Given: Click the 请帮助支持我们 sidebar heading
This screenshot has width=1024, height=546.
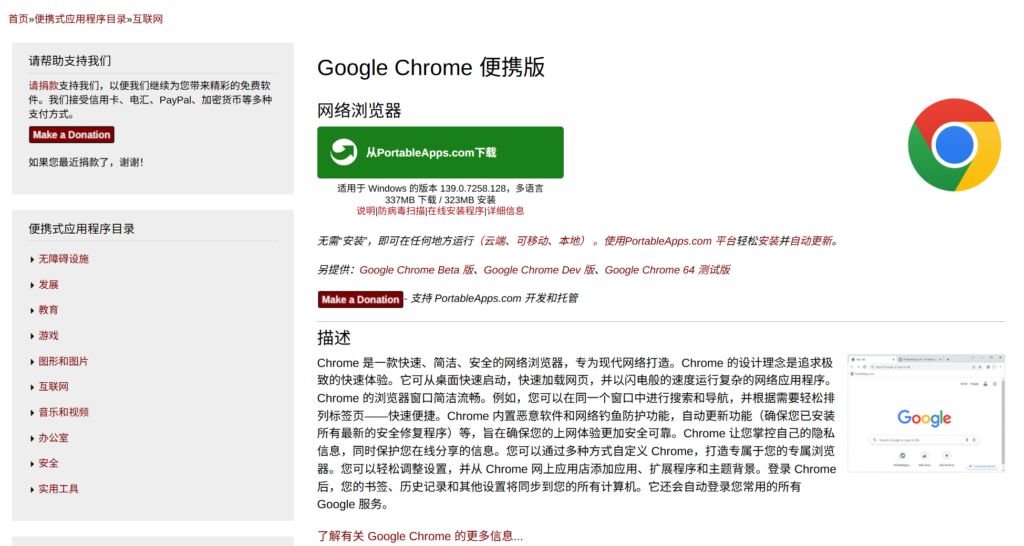Looking at the screenshot, I should coord(70,61).
